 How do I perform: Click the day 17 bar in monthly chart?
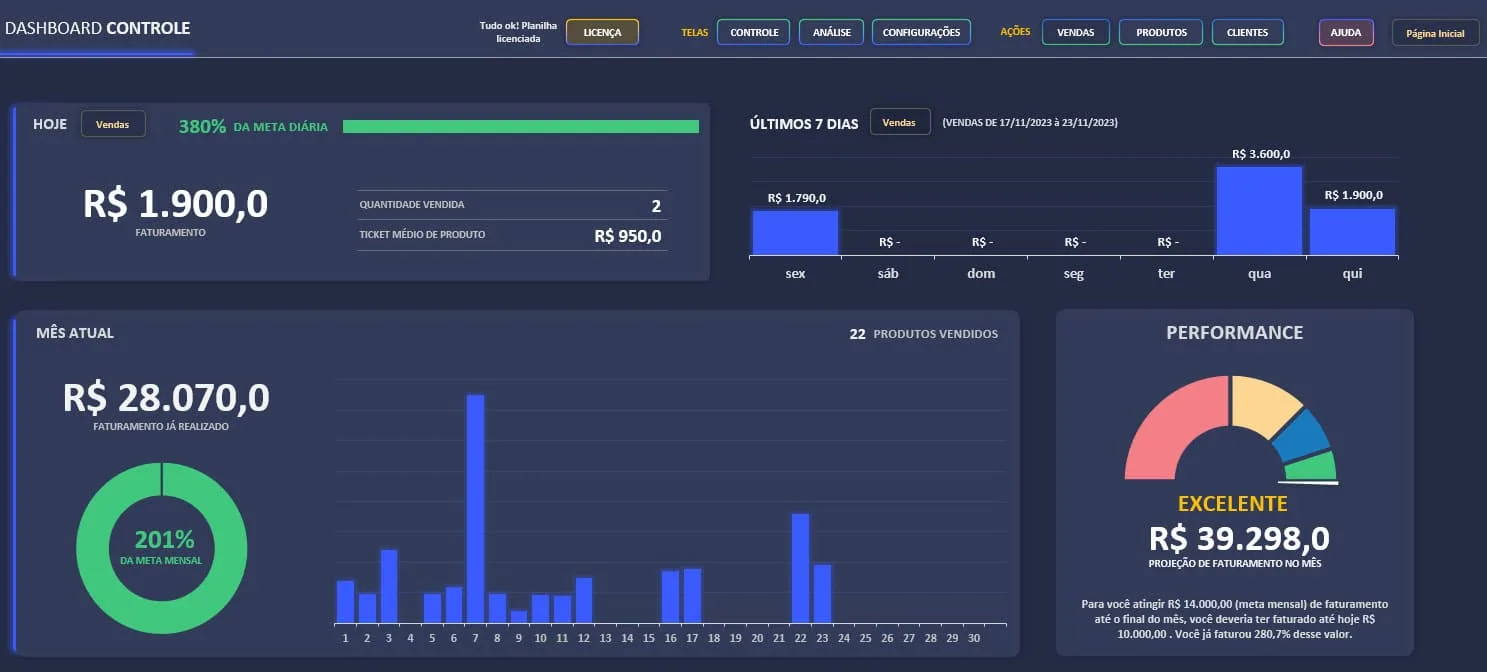click(x=692, y=595)
